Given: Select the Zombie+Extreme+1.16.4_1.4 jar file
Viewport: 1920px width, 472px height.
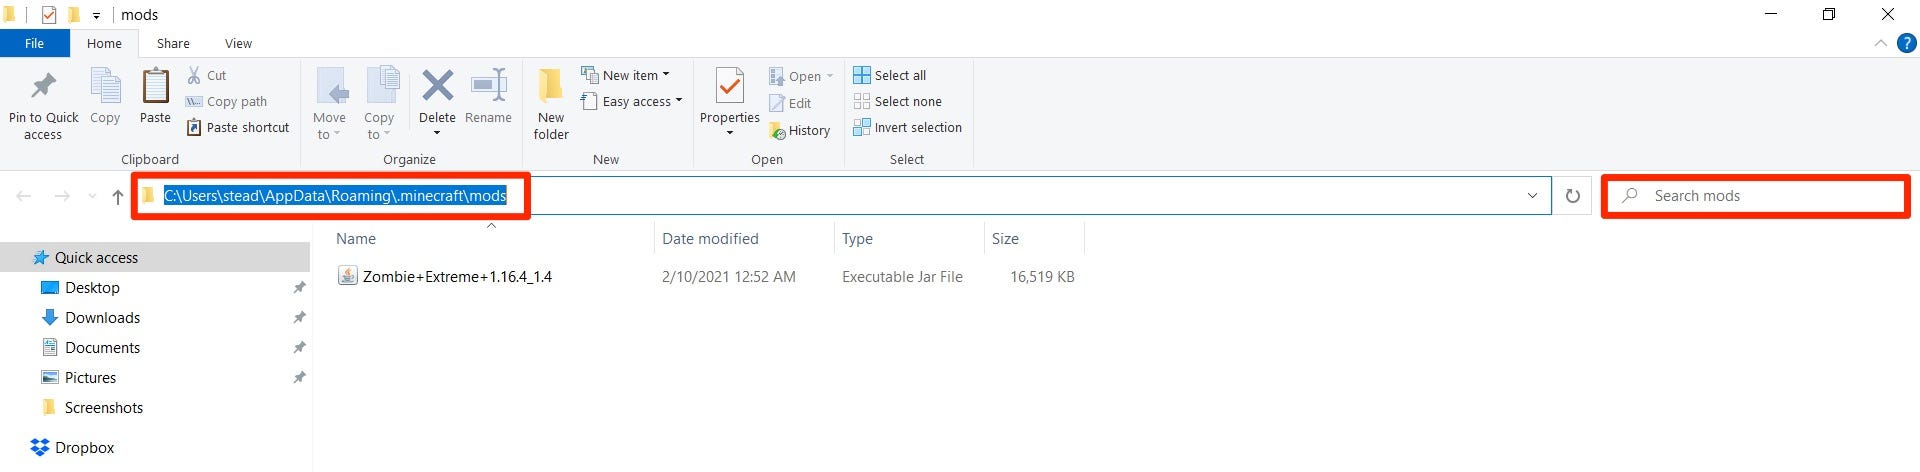Looking at the screenshot, I should point(457,276).
